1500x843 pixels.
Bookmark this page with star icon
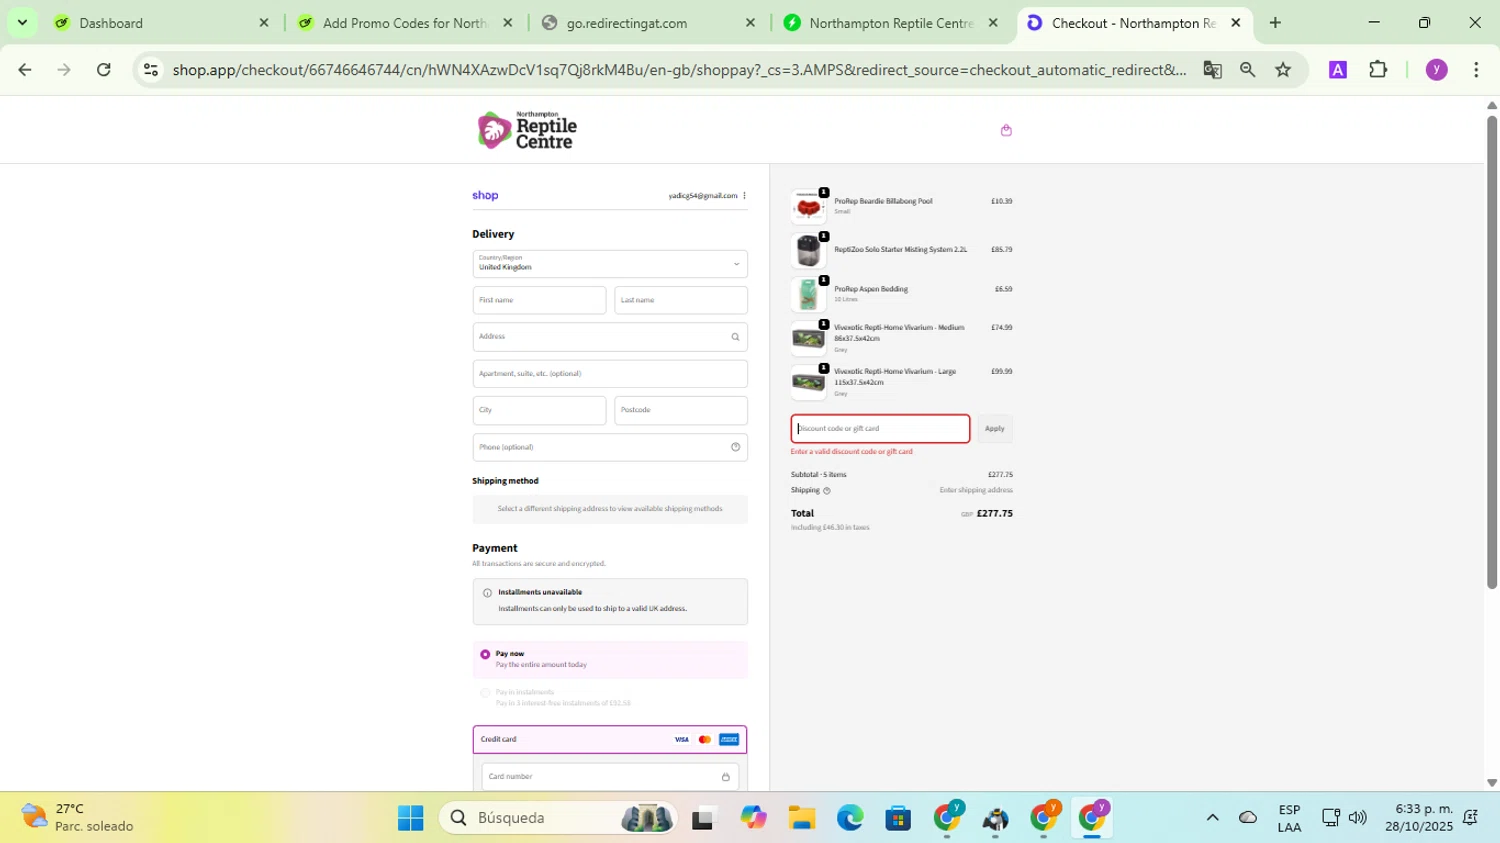(1283, 70)
